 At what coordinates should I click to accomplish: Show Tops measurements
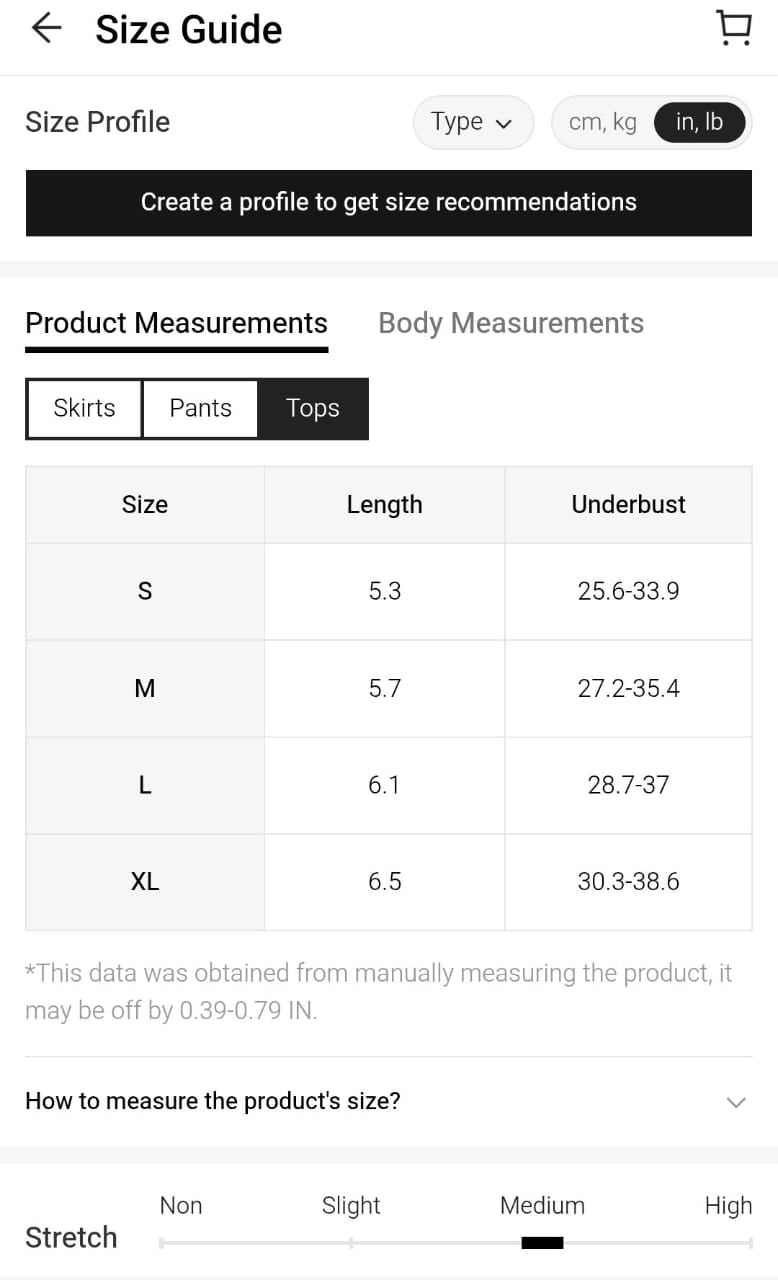(x=313, y=408)
